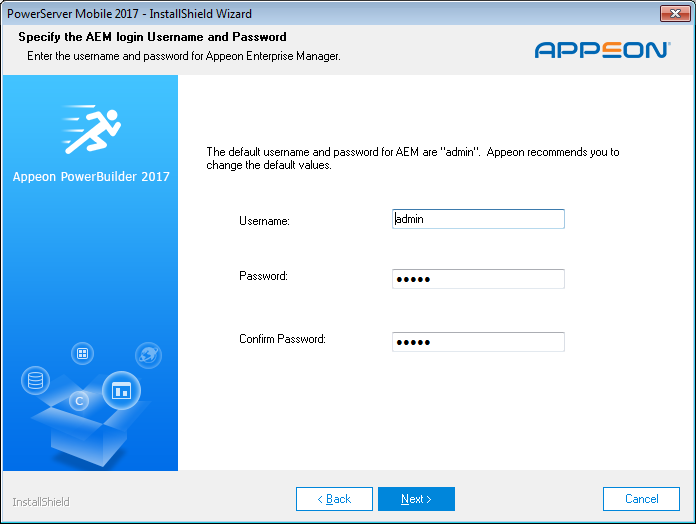This screenshot has width=696, height=524.
Task: Click the database cylinder icon
Action: pyautogui.click(x=36, y=380)
